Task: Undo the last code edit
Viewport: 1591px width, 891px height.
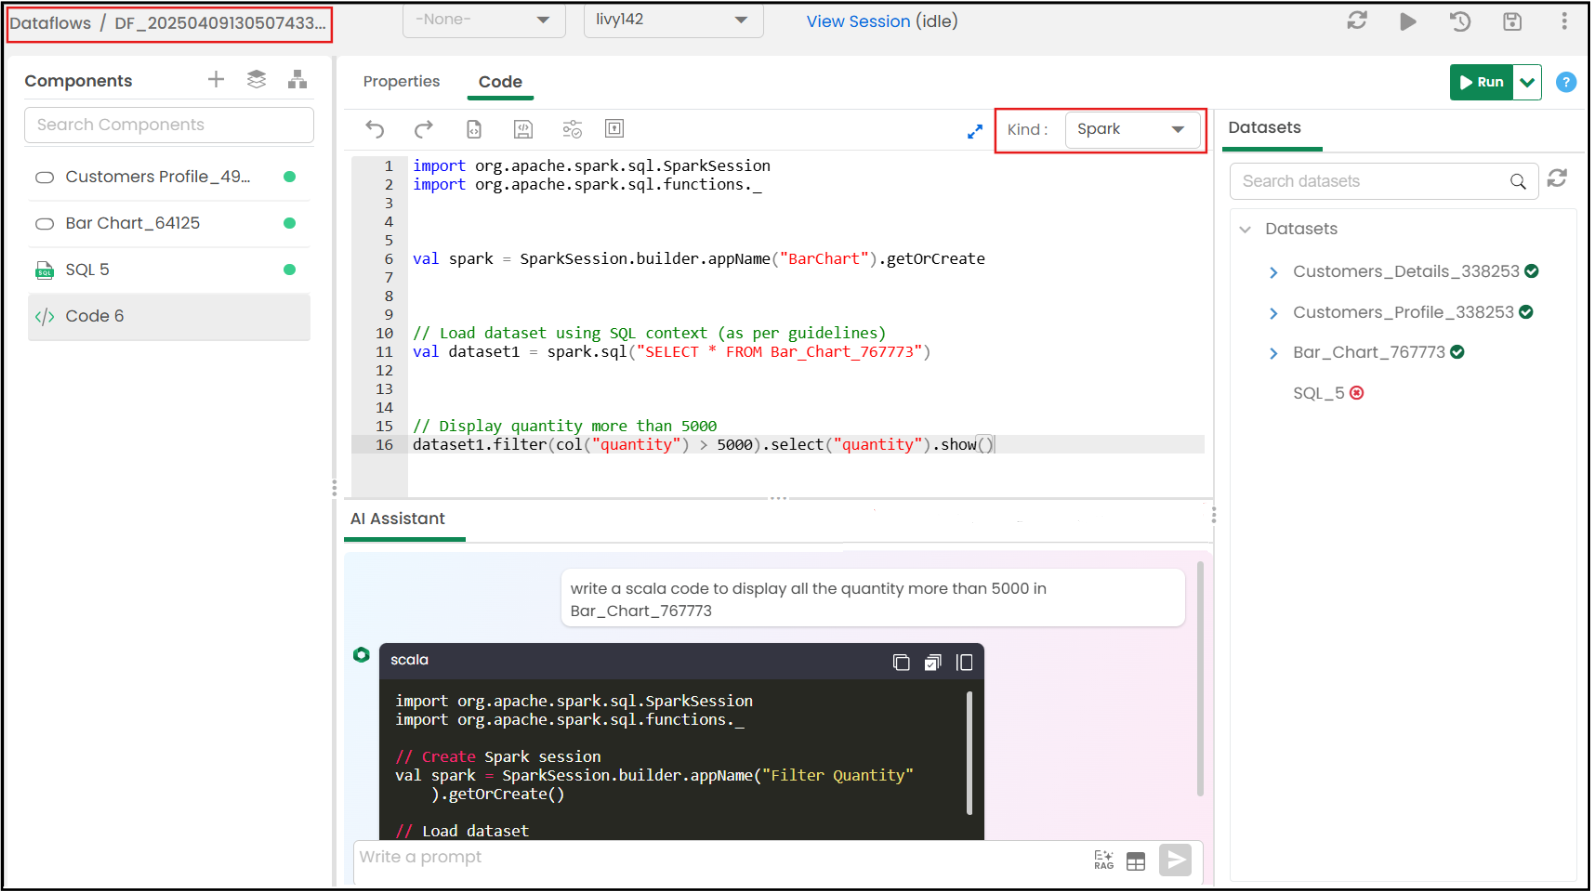Action: tap(375, 129)
